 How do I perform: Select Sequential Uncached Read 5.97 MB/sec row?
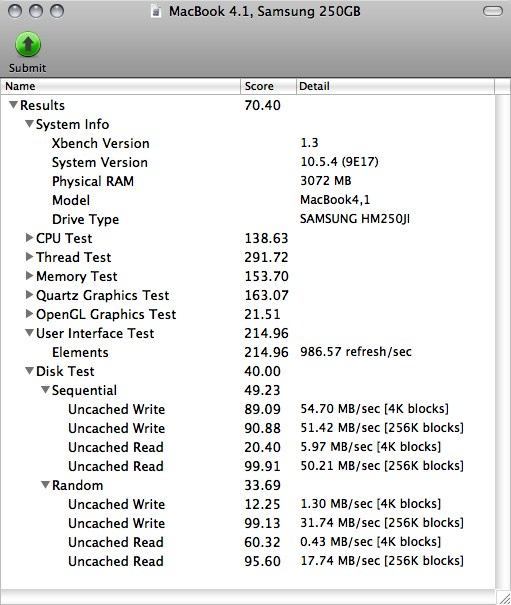248,447
